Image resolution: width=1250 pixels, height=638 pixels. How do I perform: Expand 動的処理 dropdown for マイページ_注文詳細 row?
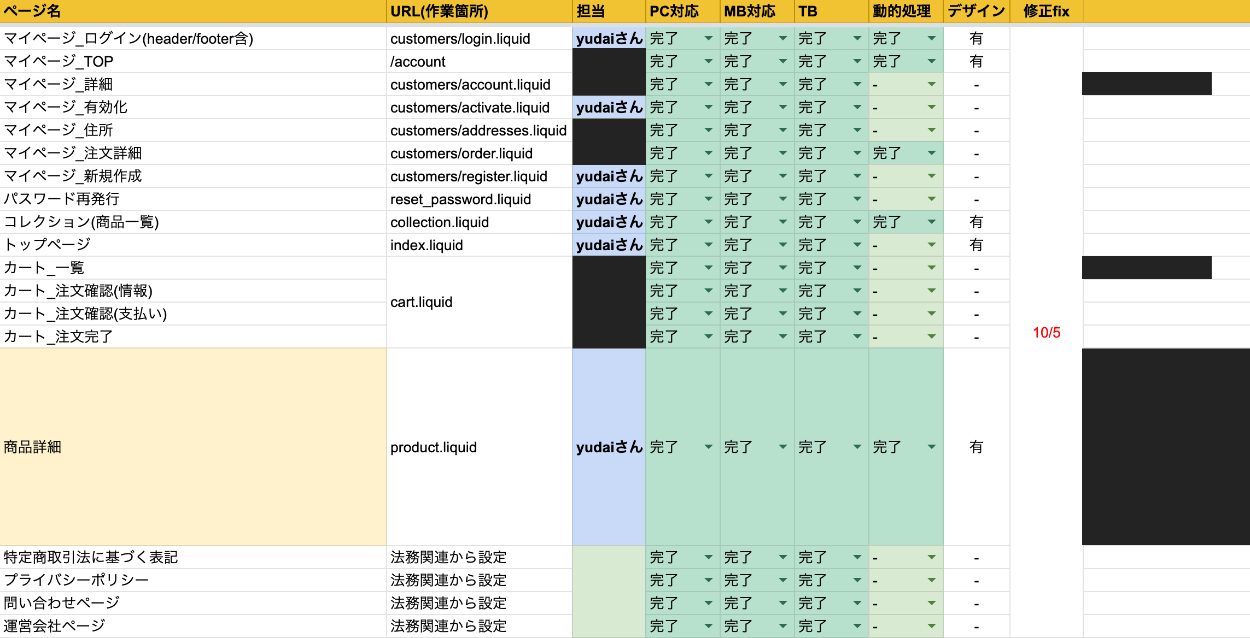pyautogui.click(x=932, y=154)
